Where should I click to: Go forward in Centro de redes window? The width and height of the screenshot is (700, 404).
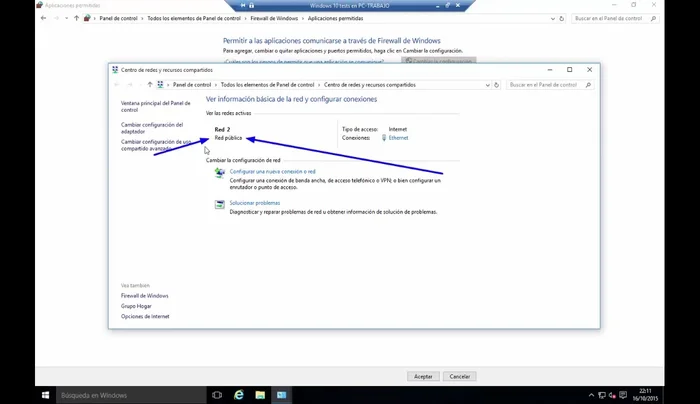130,85
